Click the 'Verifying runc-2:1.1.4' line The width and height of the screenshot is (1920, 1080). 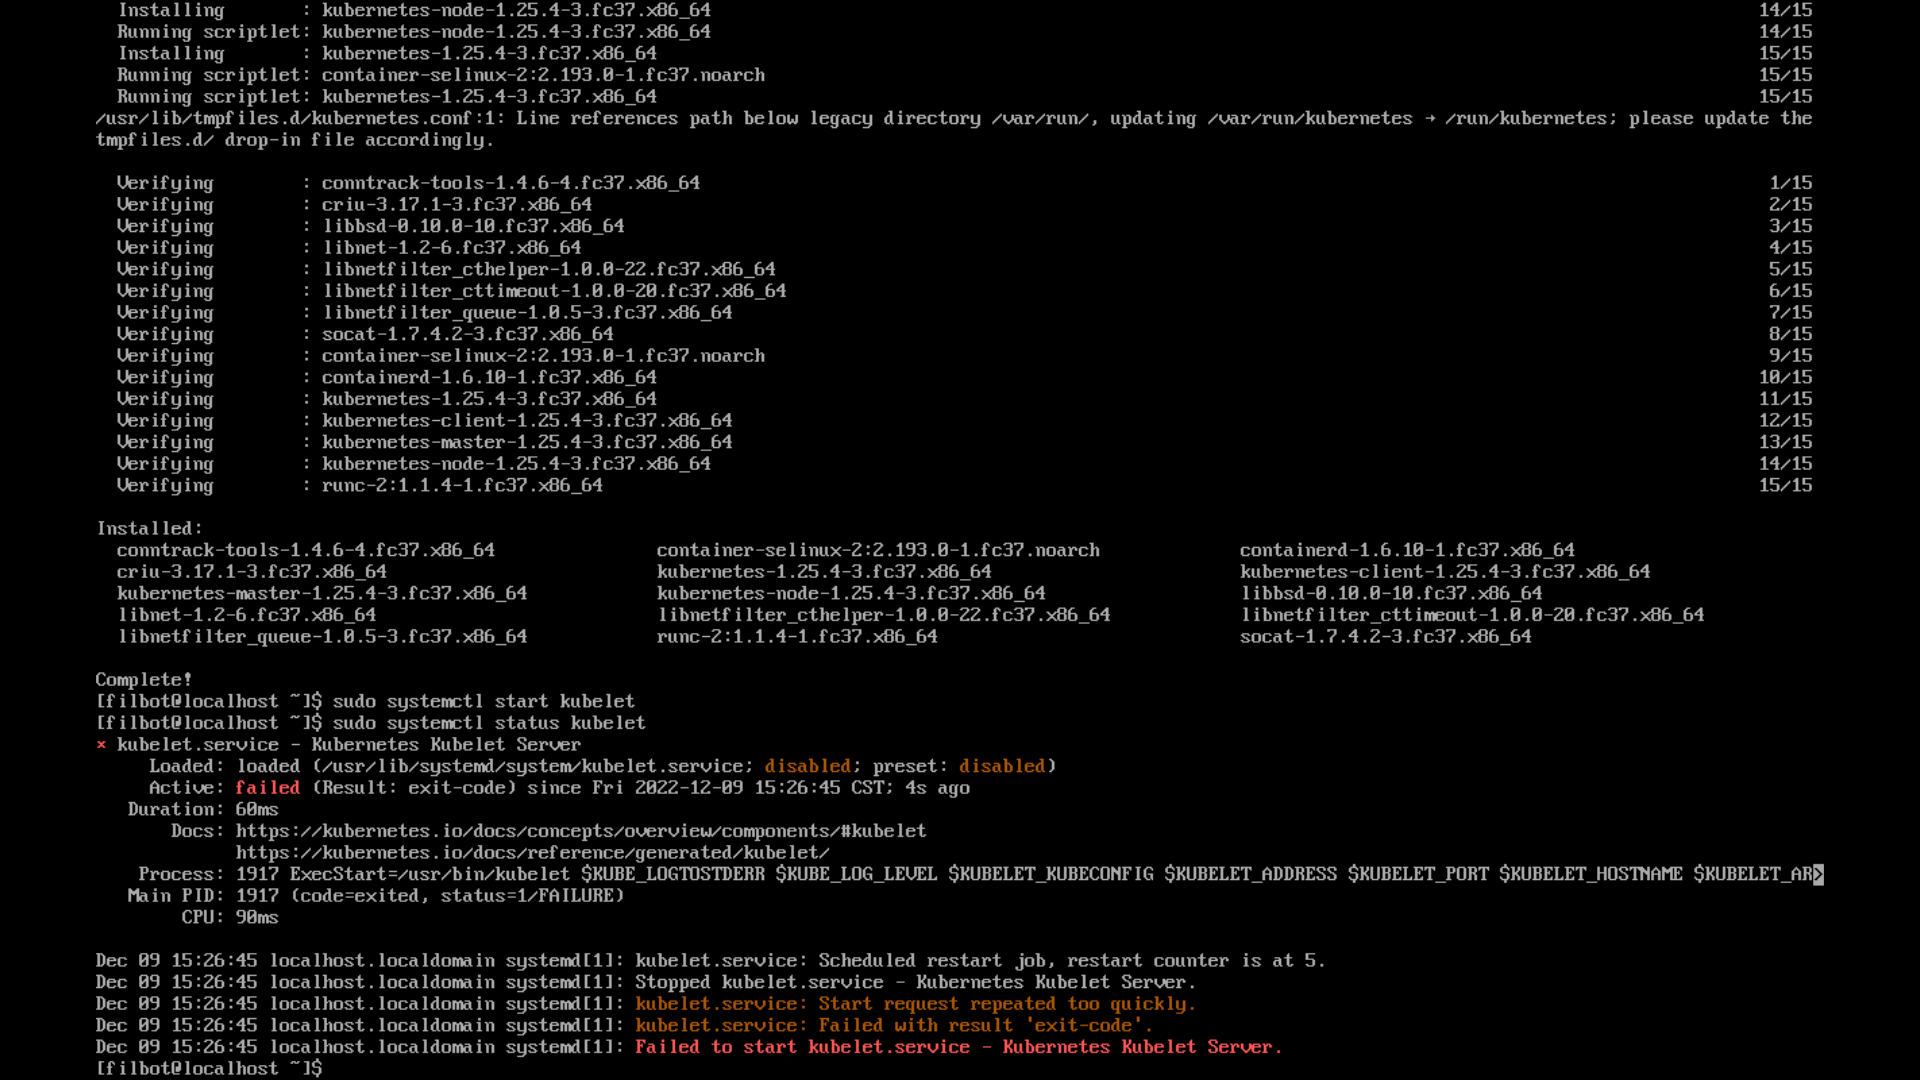(x=461, y=485)
